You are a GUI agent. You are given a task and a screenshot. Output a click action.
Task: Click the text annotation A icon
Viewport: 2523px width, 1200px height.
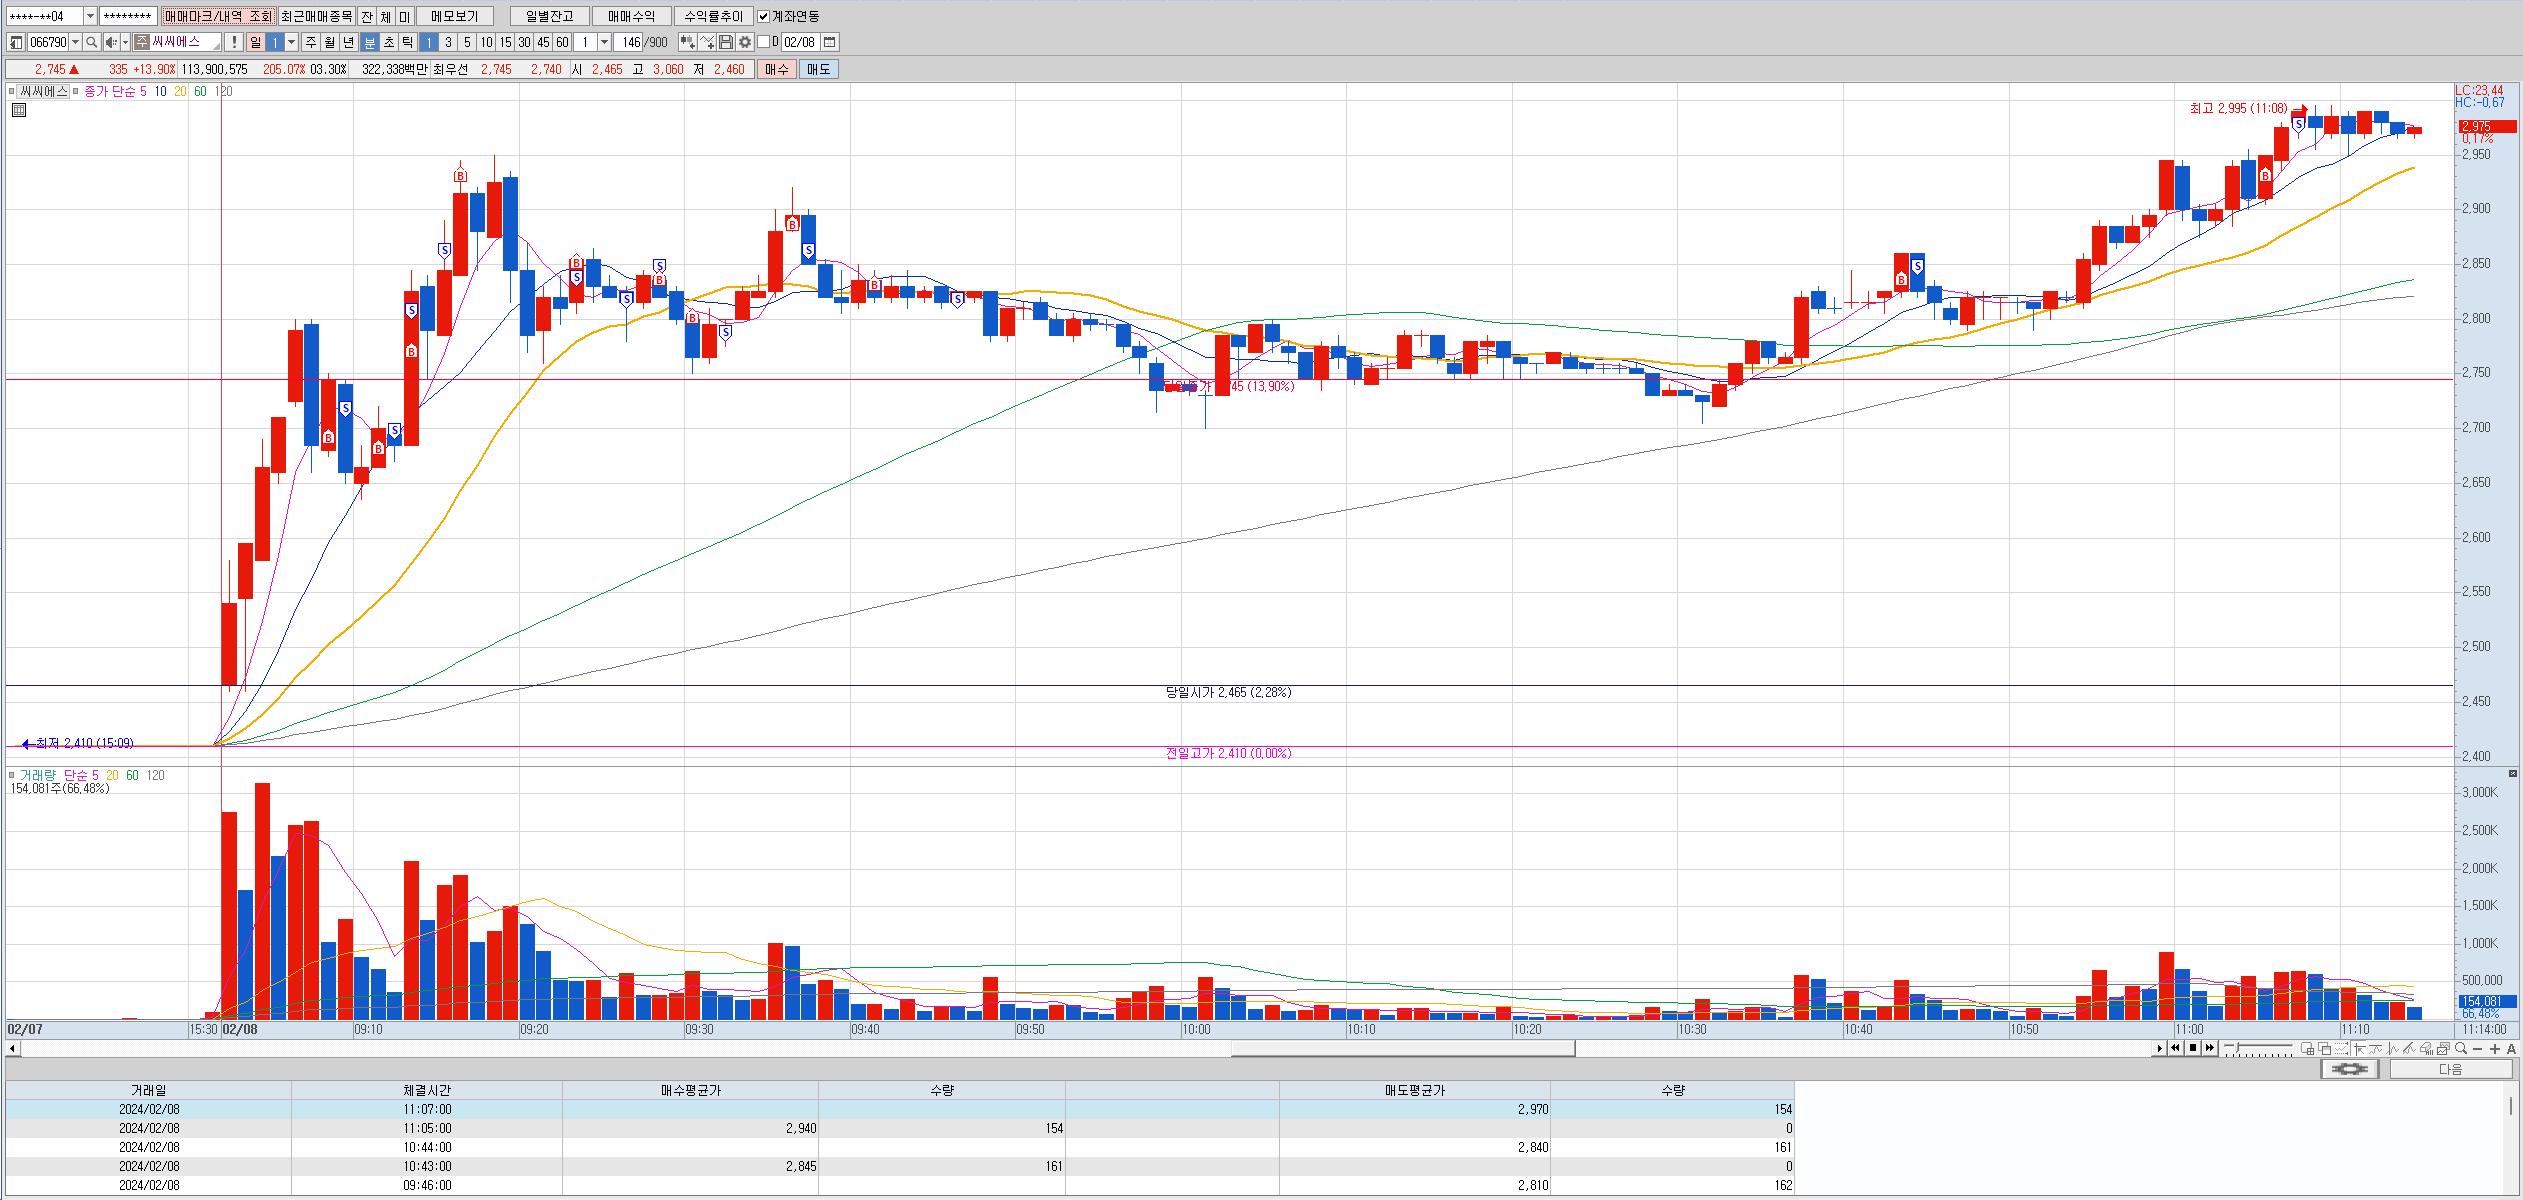pyautogui.click(x=2512, y=1048)
